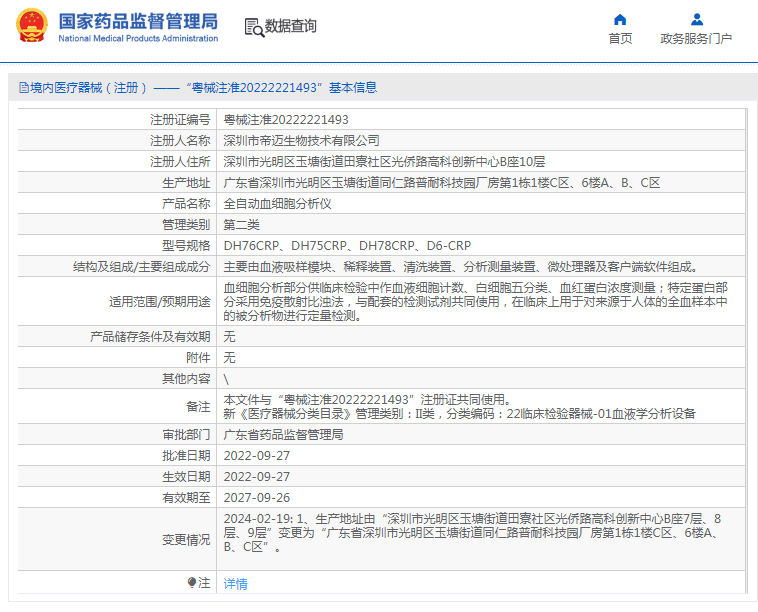This screenshot has width=758, height=612.
Task: Click the 境内医疗器械（注册）header text
Action: click(89, 87)
